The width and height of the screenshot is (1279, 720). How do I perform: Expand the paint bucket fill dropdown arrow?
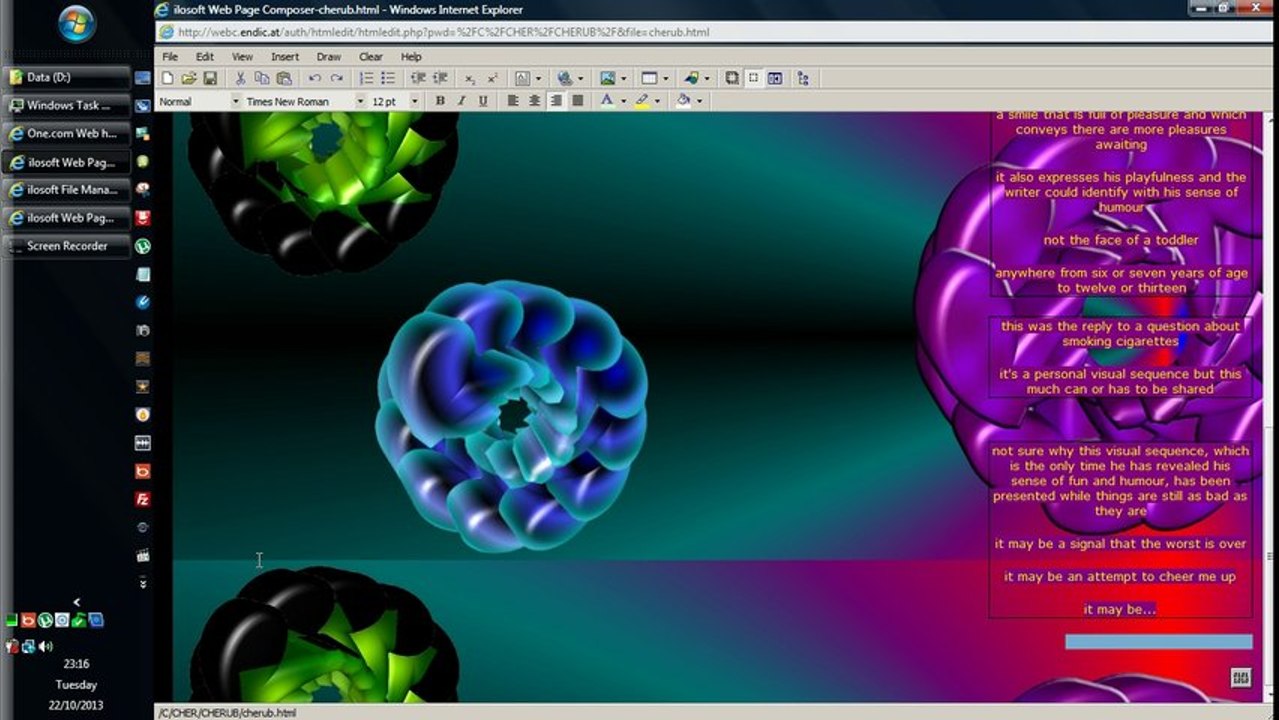[699, 101]
